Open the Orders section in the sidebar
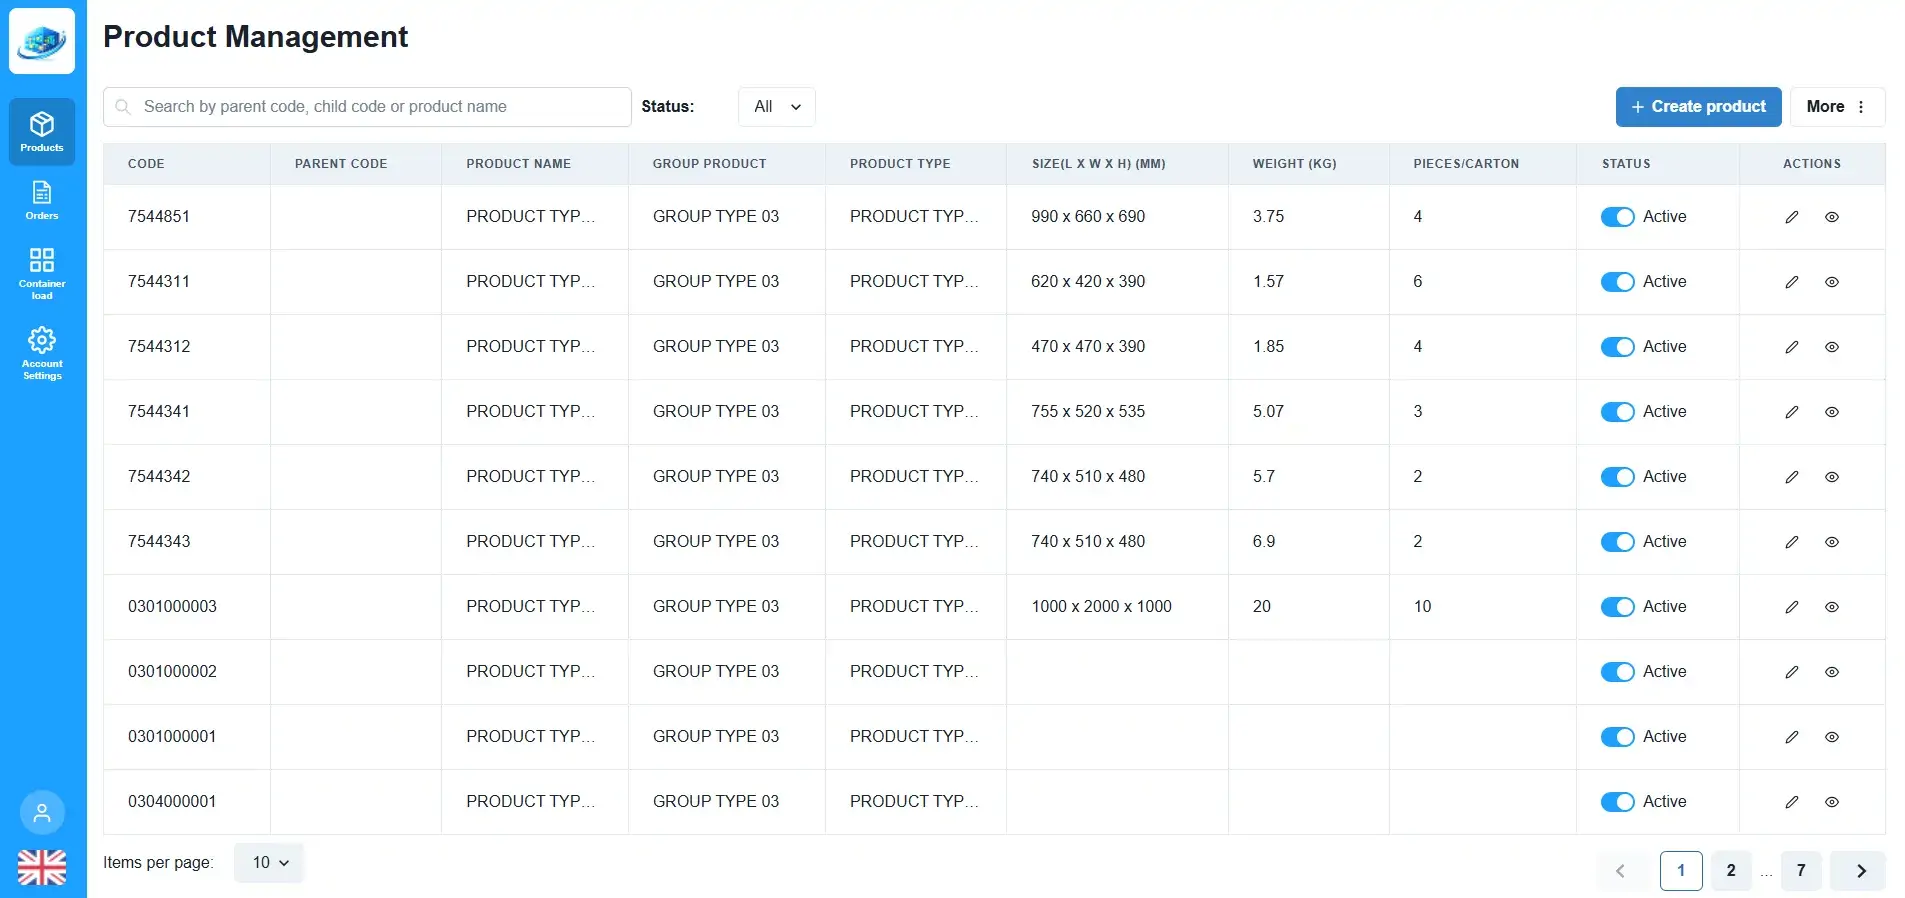The width and height of the screenshot is (1905, 898). pyautogui.click(x=42, y=200)
